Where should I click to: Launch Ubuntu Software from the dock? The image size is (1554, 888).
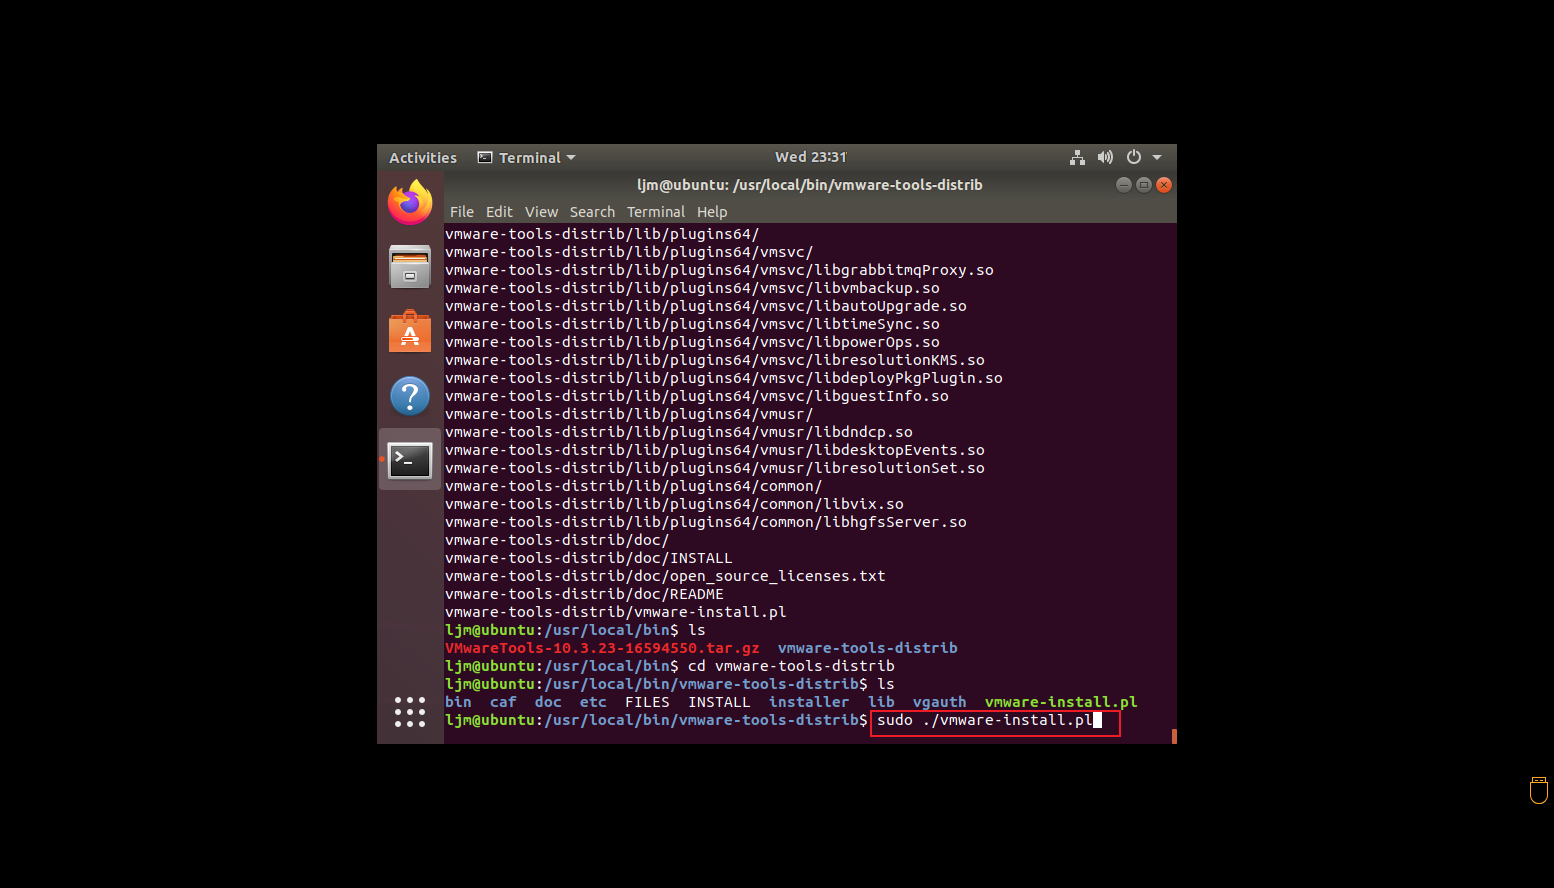[410, 332]
